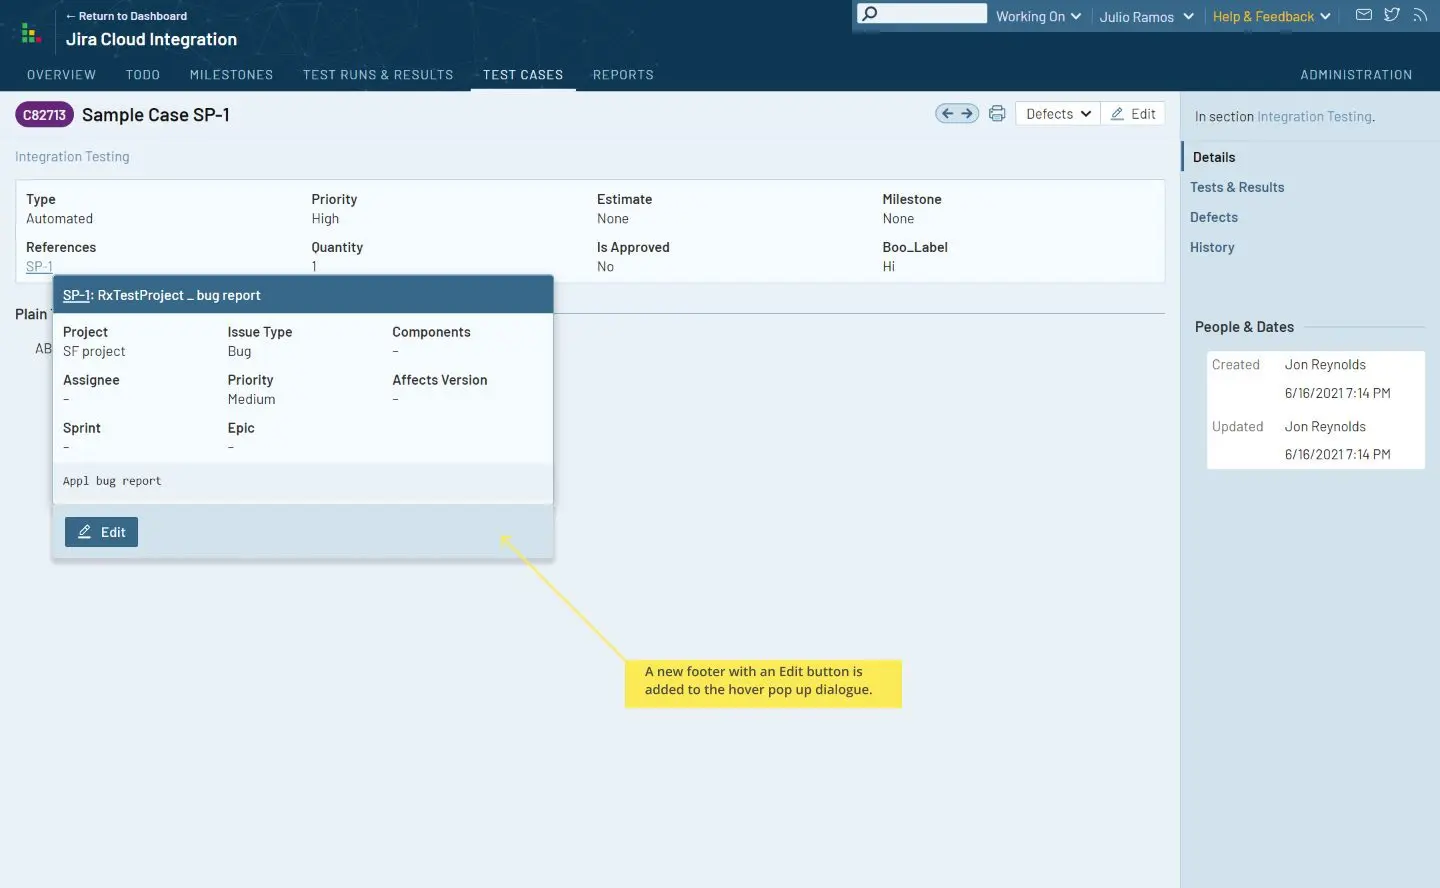Click the SP-1 reference link
This screenshot has height=888, width=1440.
(x=39, y=267)
